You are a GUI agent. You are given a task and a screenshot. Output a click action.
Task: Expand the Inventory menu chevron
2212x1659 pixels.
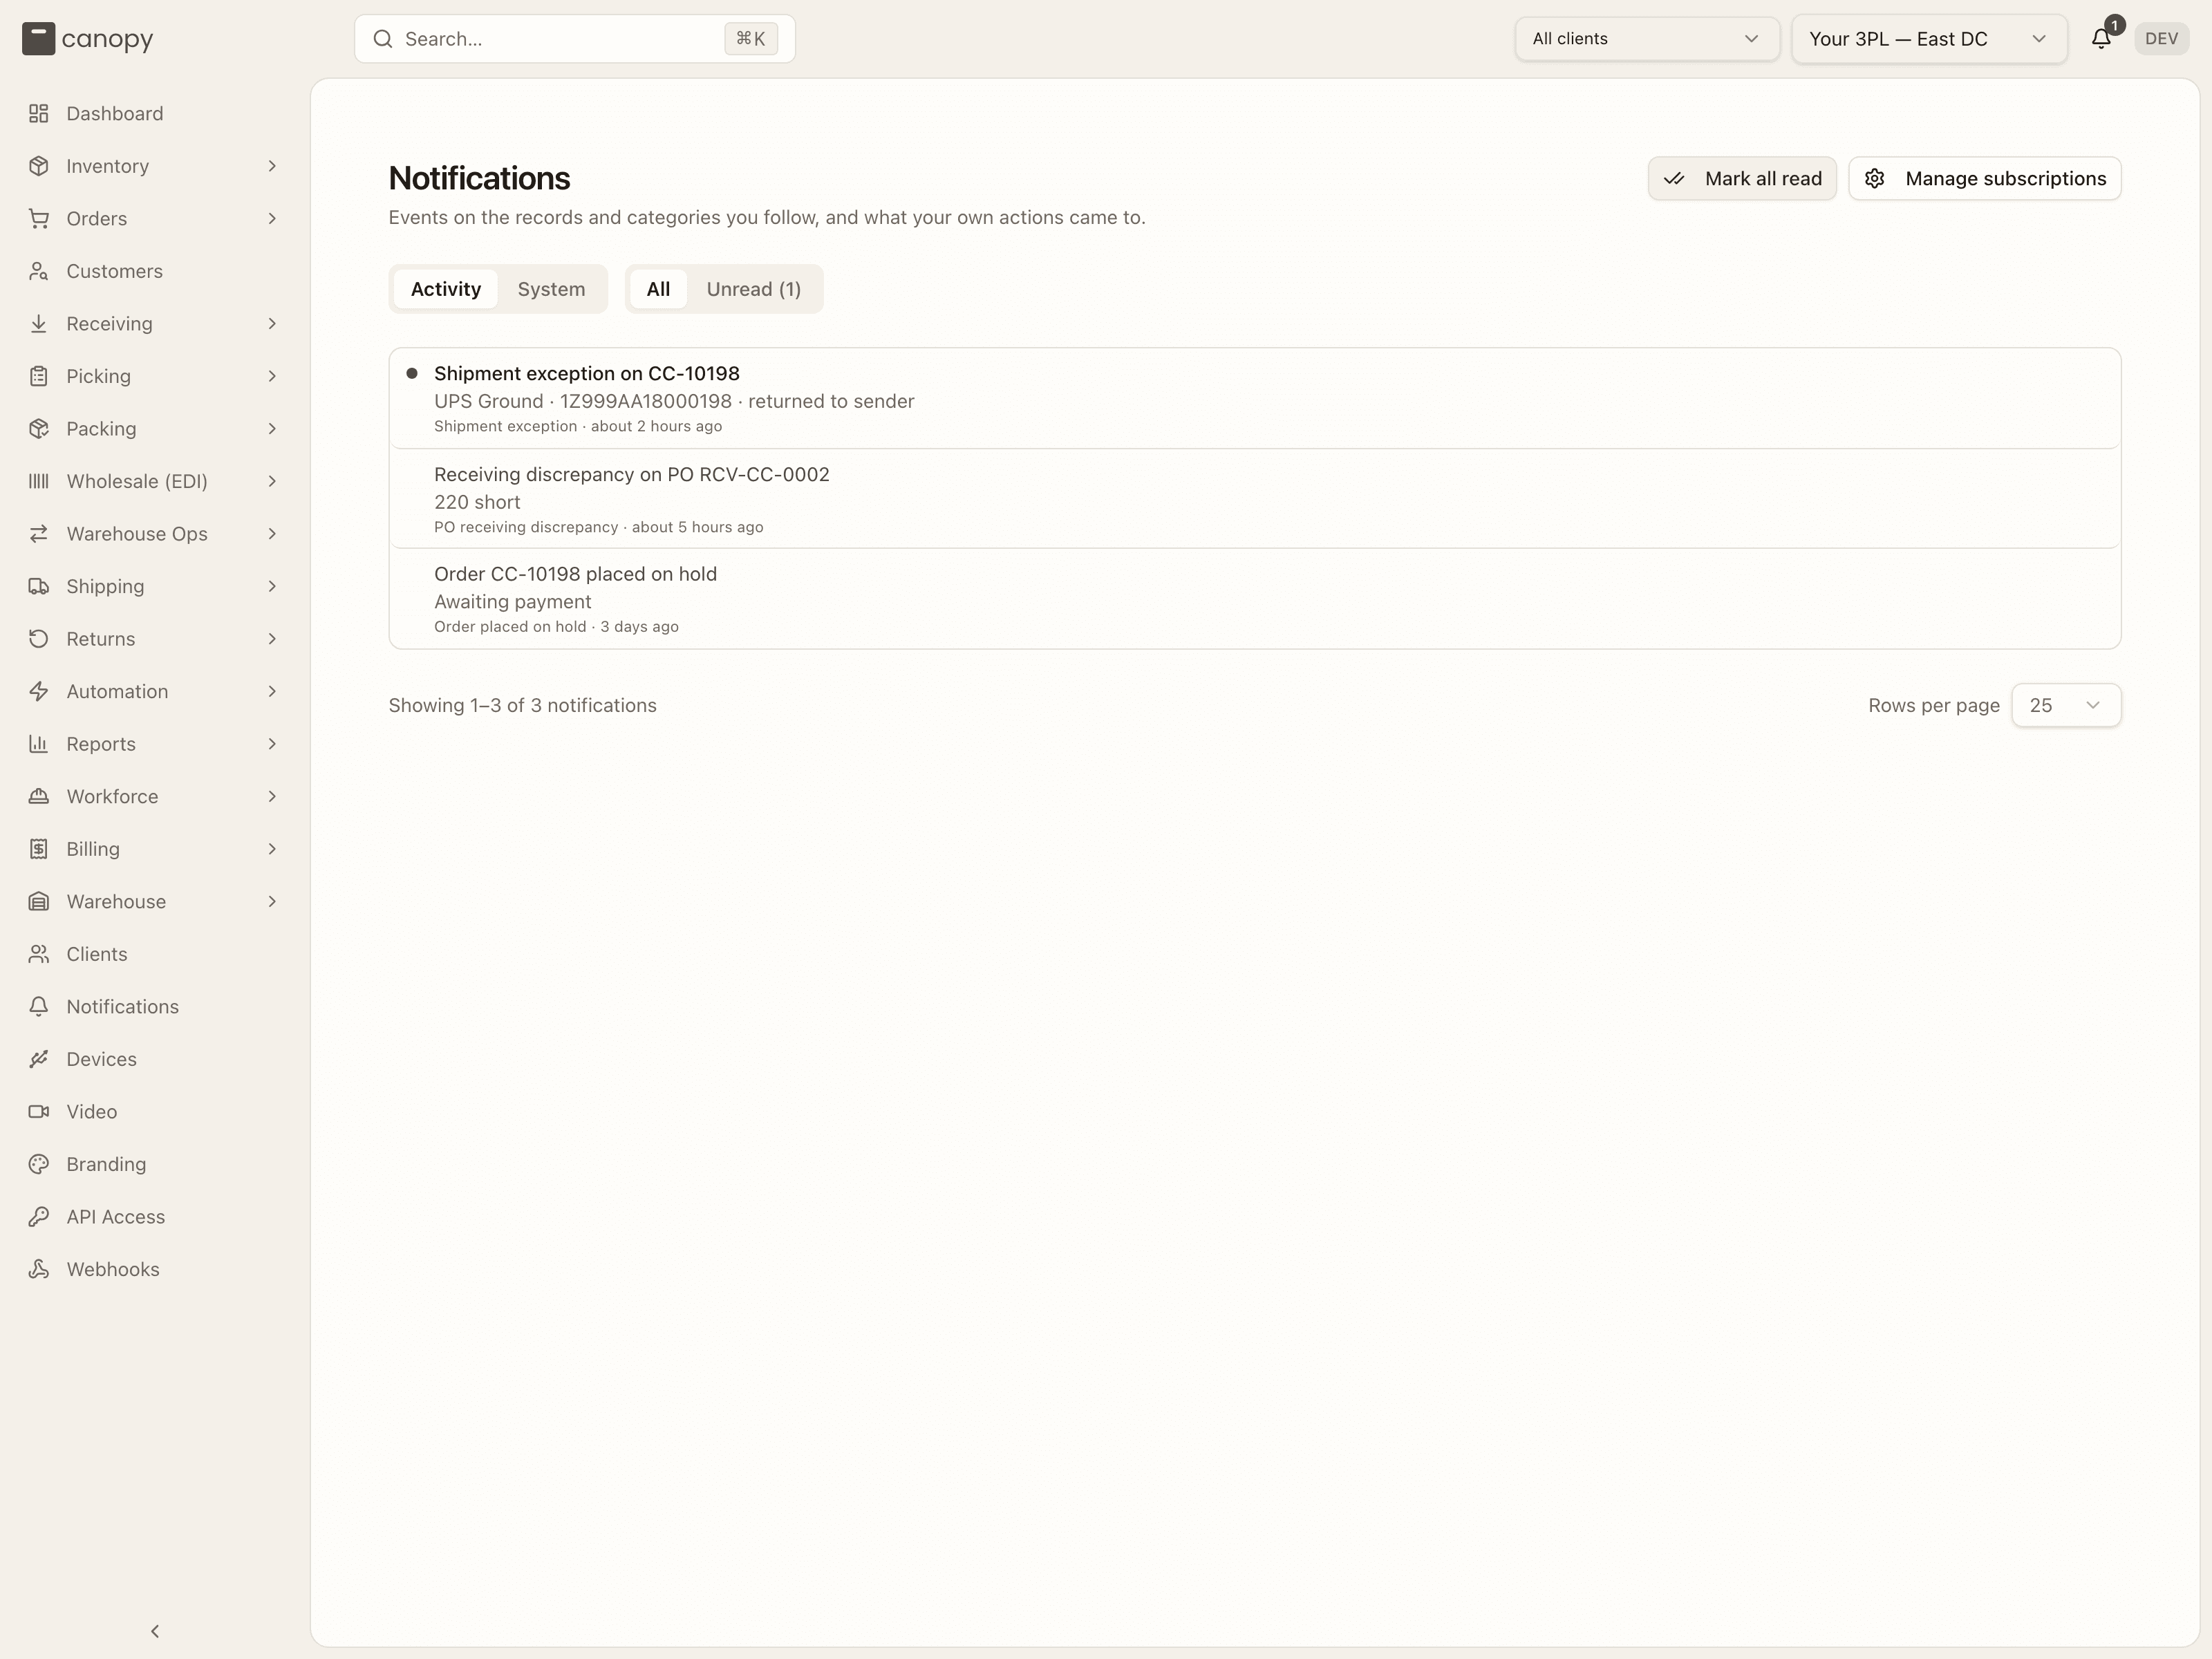(x=272, y=166)
